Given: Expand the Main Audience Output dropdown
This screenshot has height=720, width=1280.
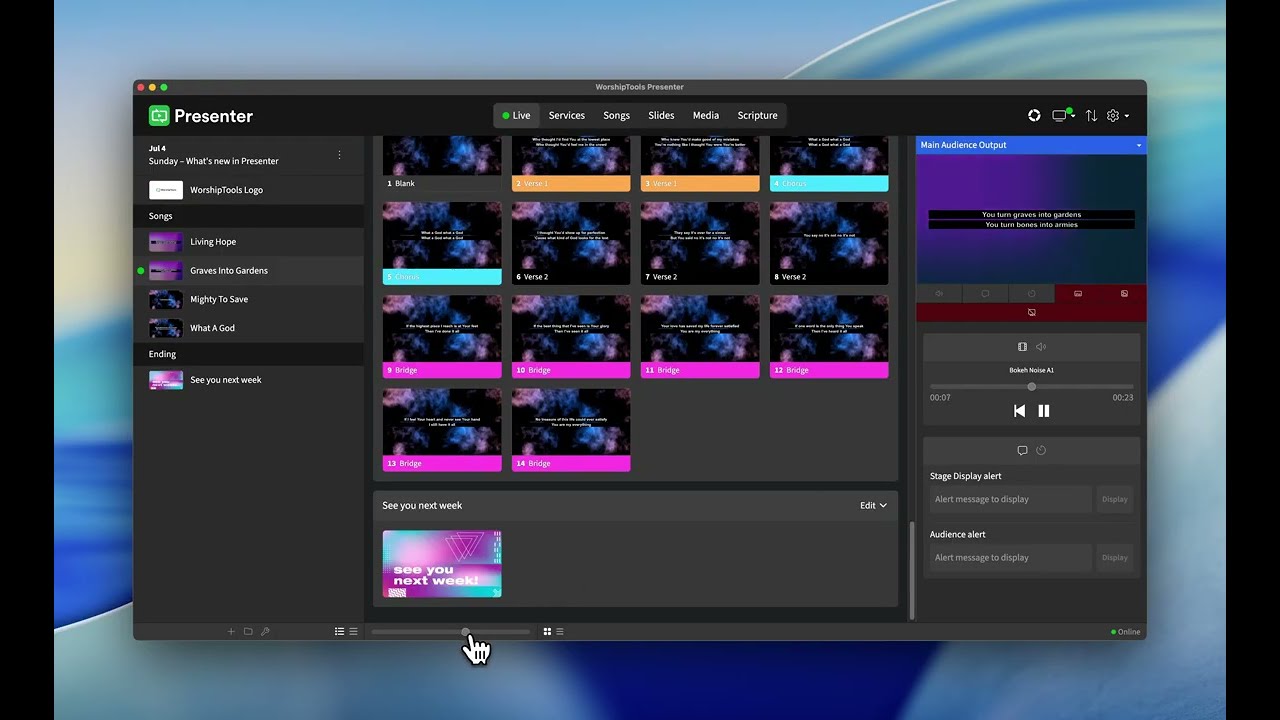Looking at the screenshot, I should click(x=1138, y=146).
